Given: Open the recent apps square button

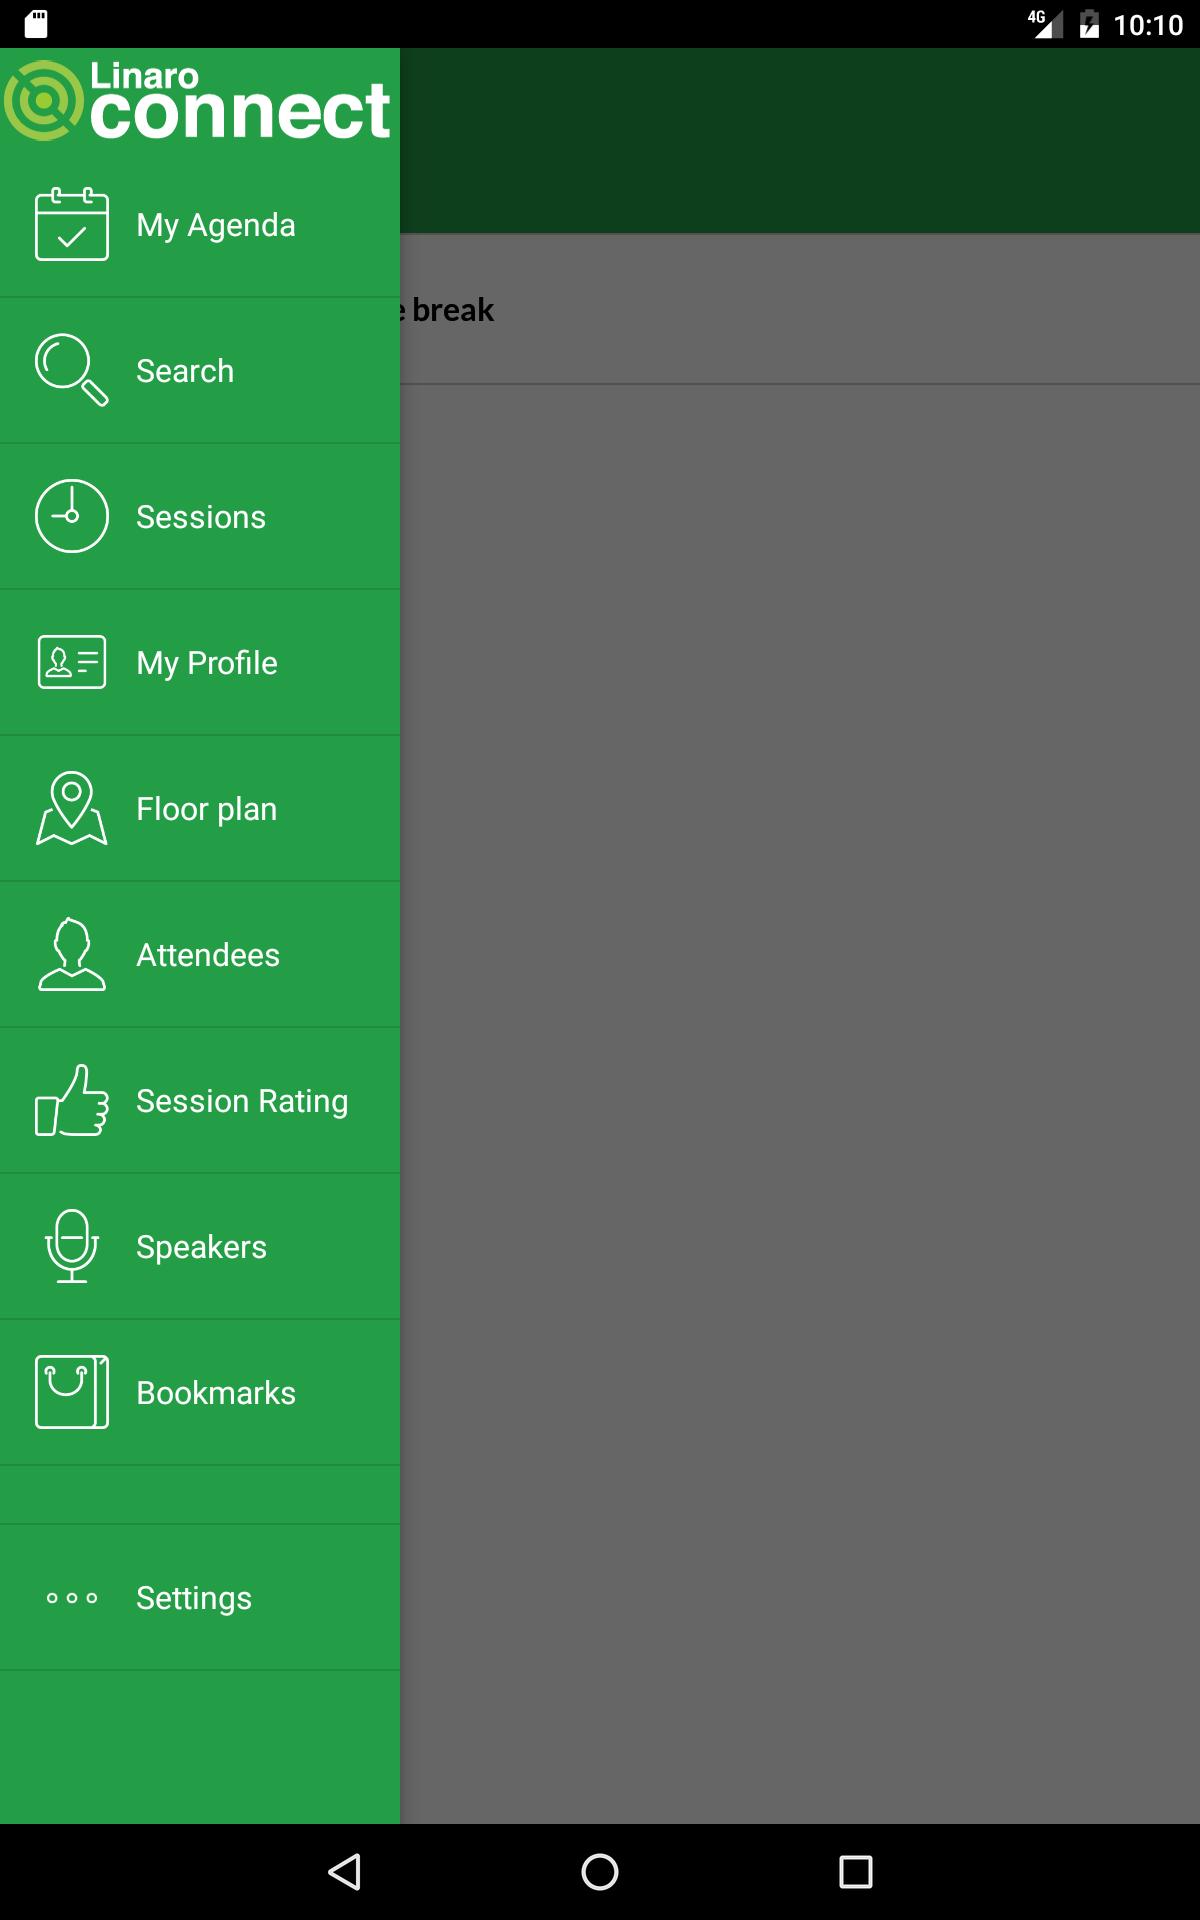Looking at the screenshot, I should [856, 1872].
